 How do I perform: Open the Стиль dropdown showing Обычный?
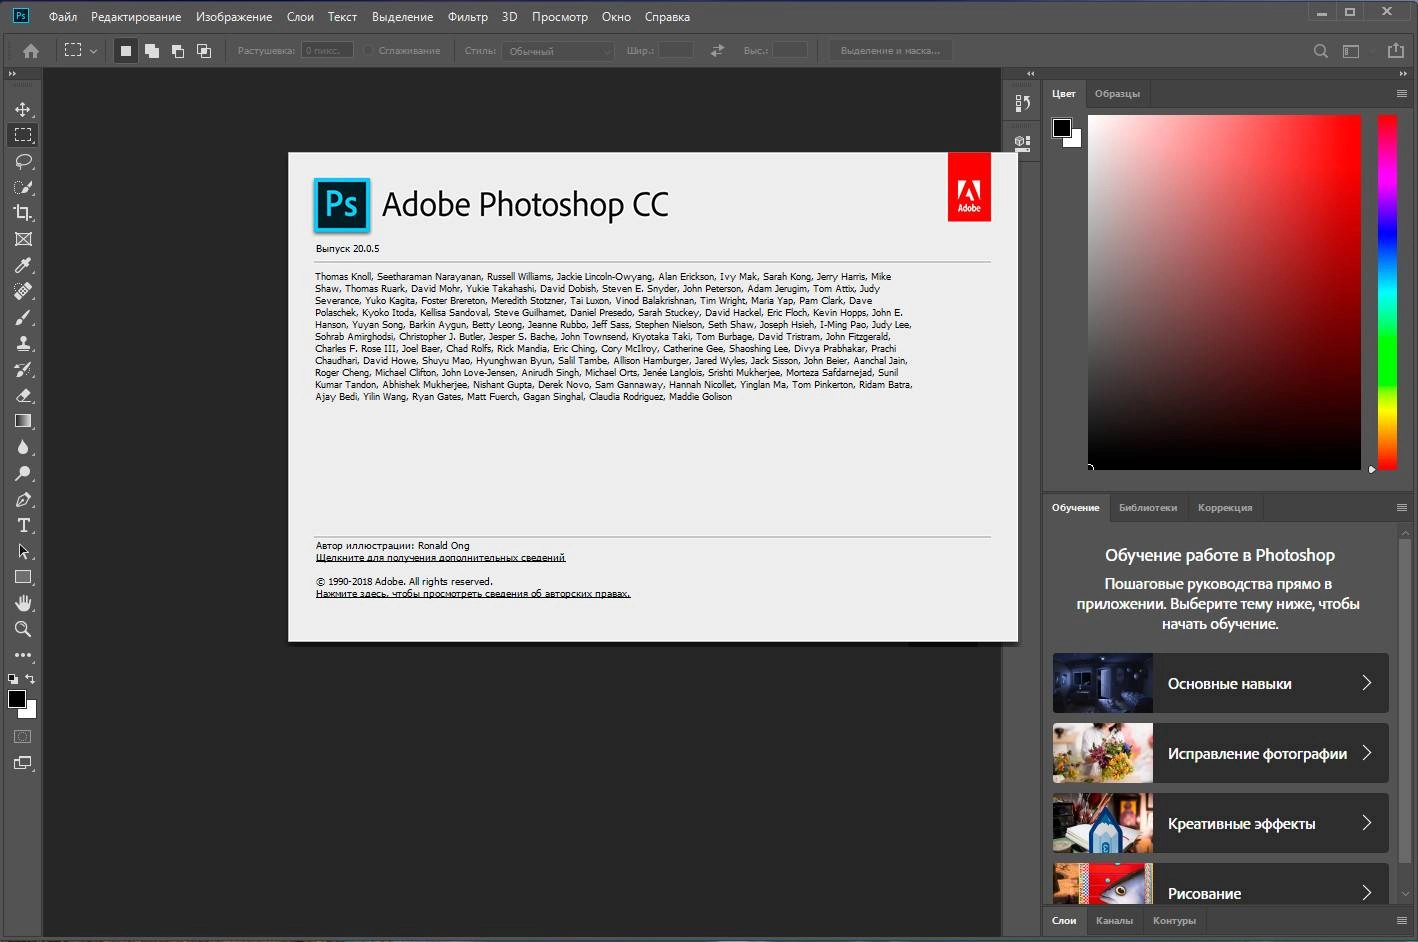coord(559,51)
